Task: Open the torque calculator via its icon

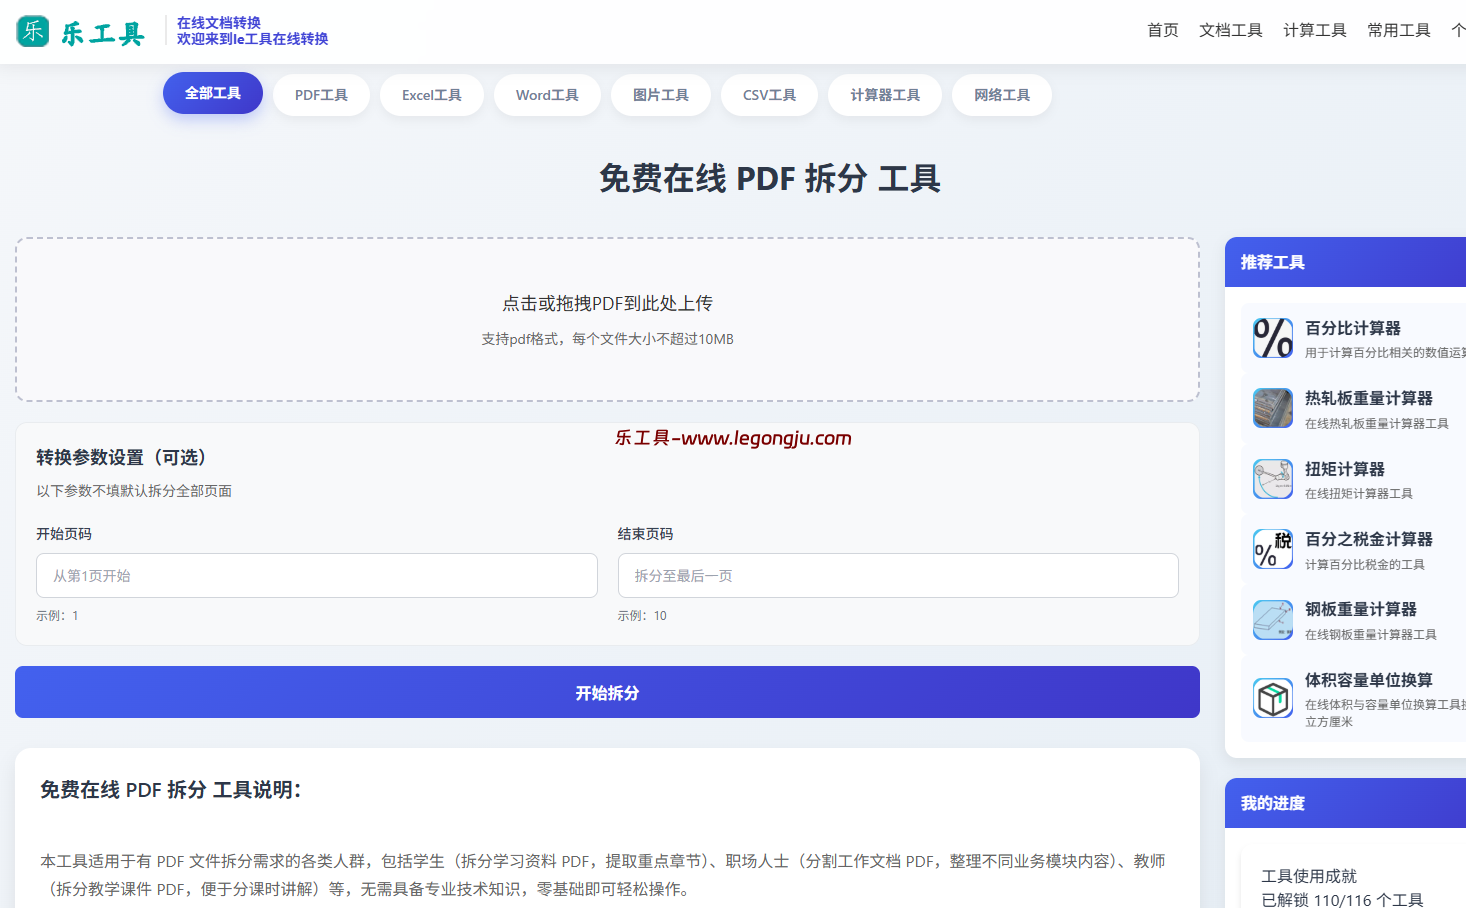Action: [x=1272, y=478]
